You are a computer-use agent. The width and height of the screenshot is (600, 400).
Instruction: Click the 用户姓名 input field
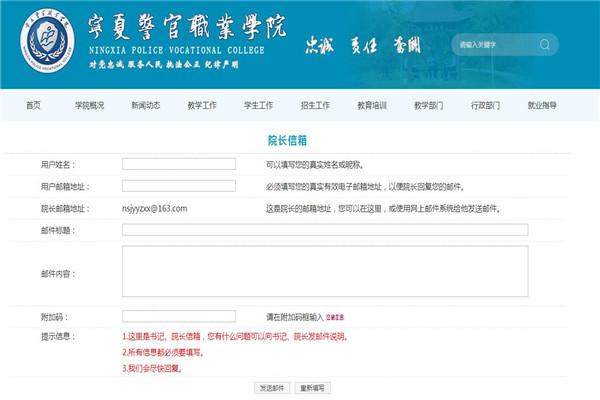tap(178, 164)
